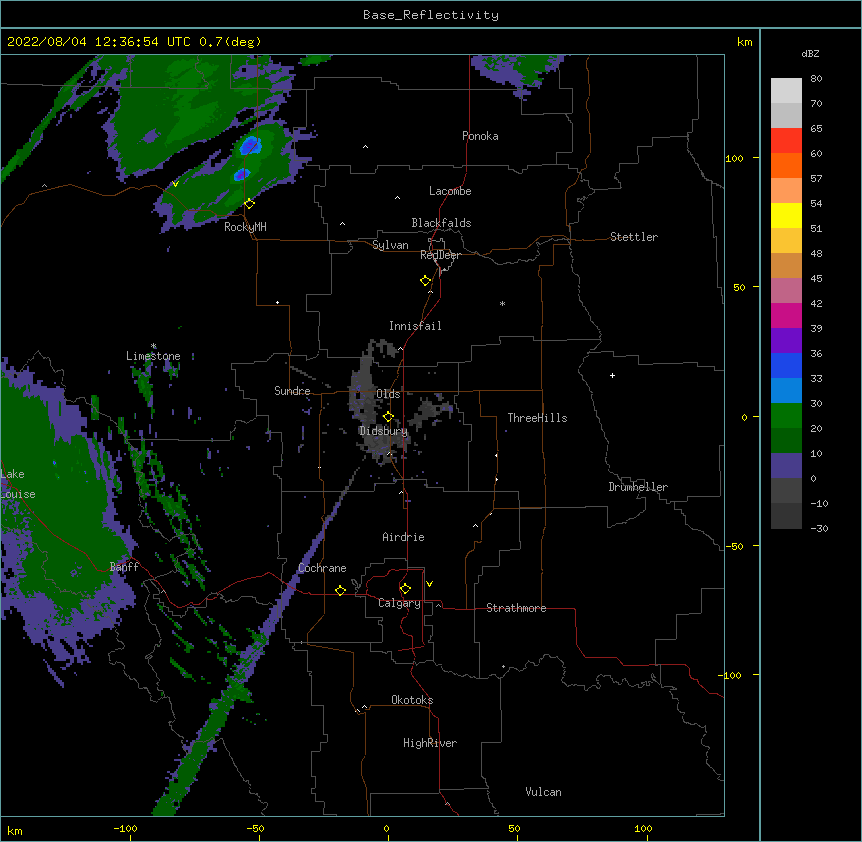The image size is (862, 842).
Task: Click the Cochrane town label
Action: click(x=322, y=568)
